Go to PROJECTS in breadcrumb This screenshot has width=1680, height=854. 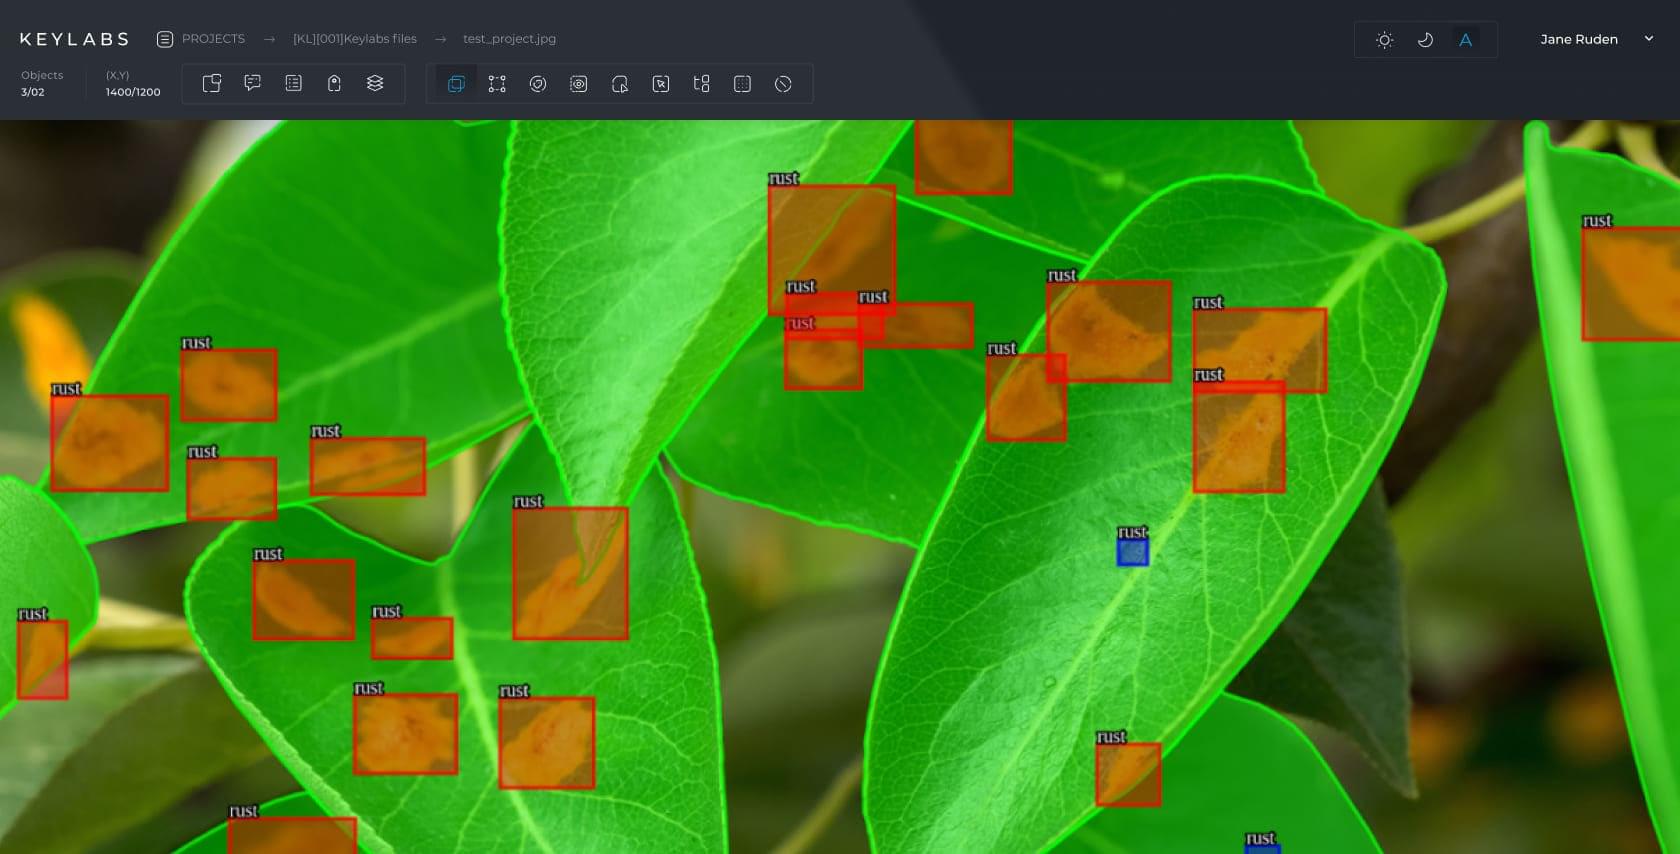[x=213, y=39]
